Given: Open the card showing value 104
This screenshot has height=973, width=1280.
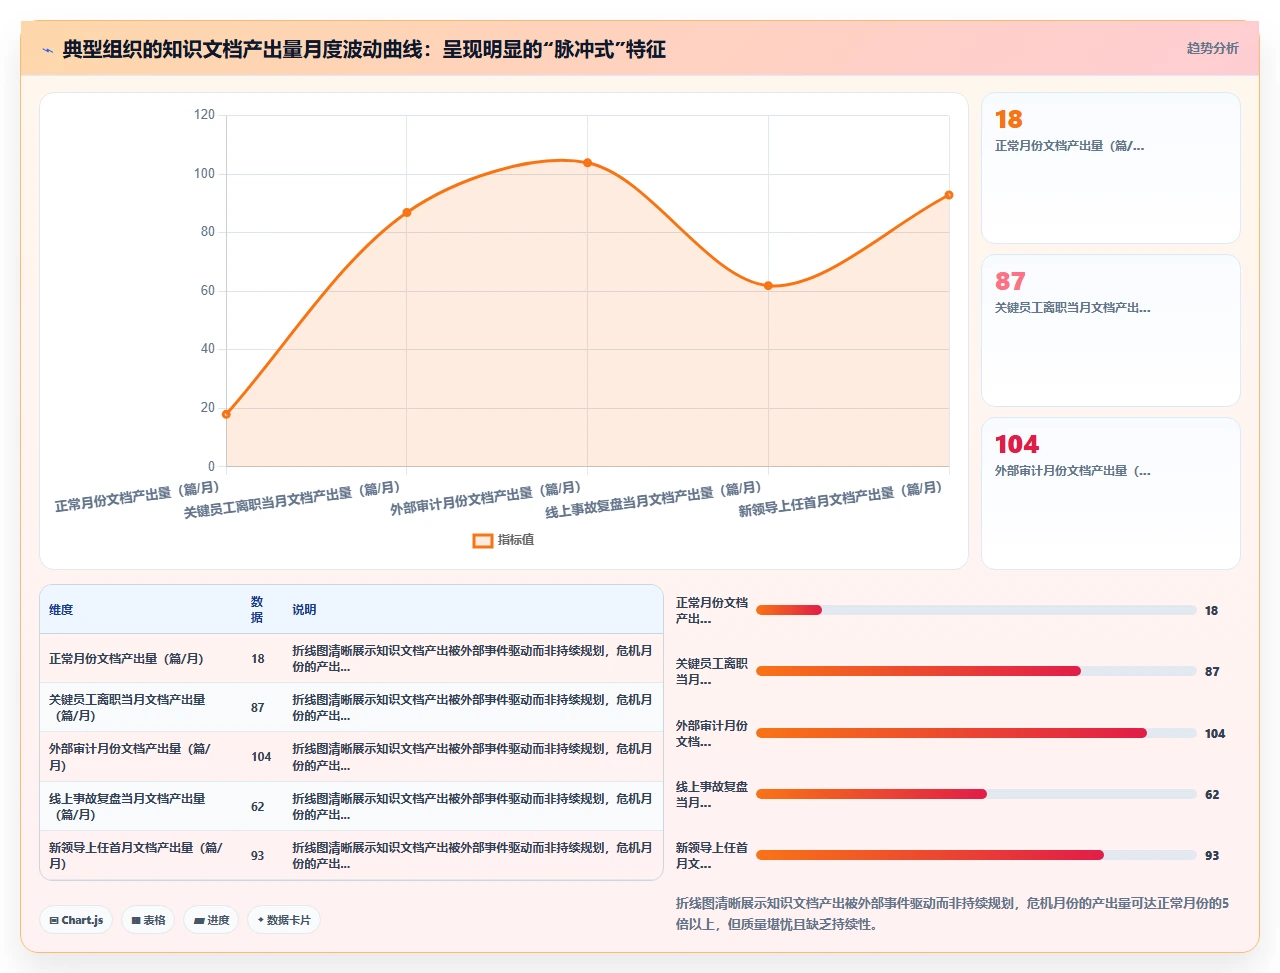Looking at the screenshot, I should (1111, 493).
